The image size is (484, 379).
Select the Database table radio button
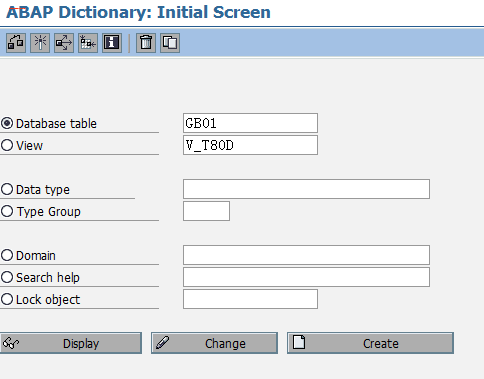7,123
